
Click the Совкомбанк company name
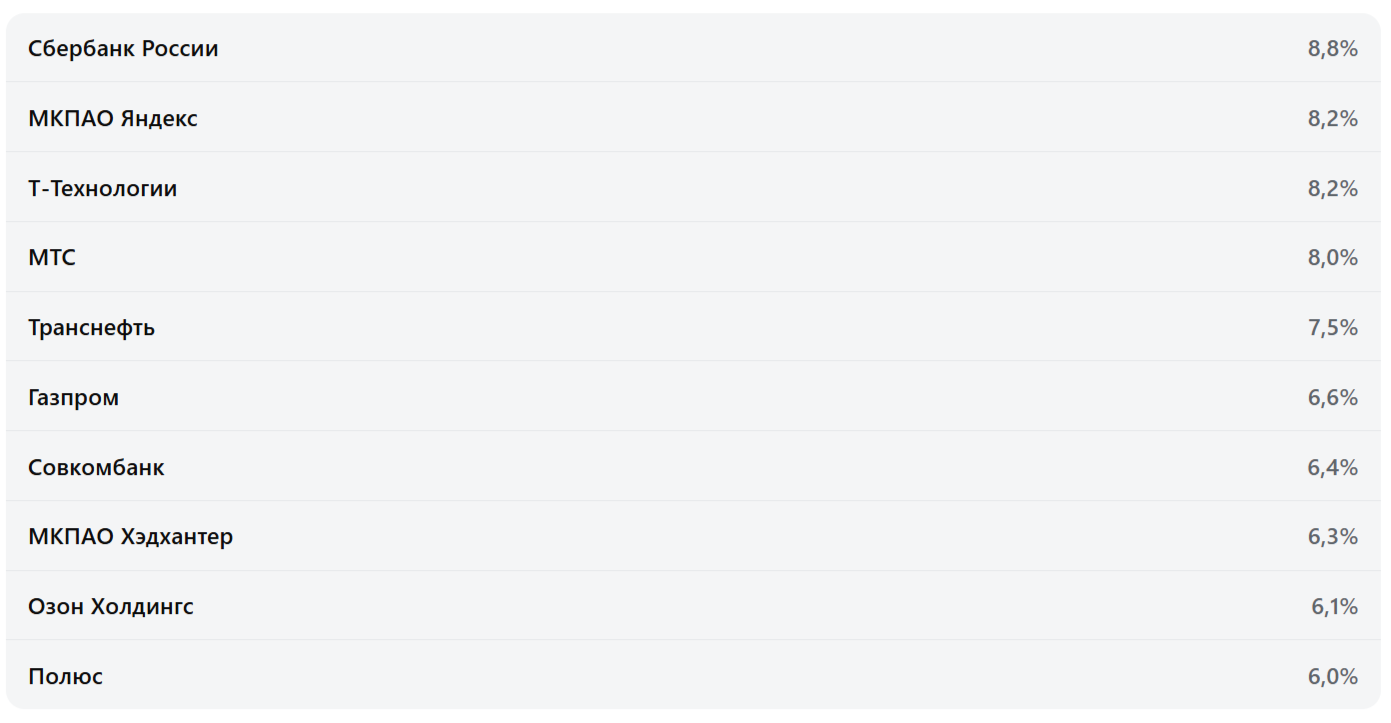click(97, 468)
